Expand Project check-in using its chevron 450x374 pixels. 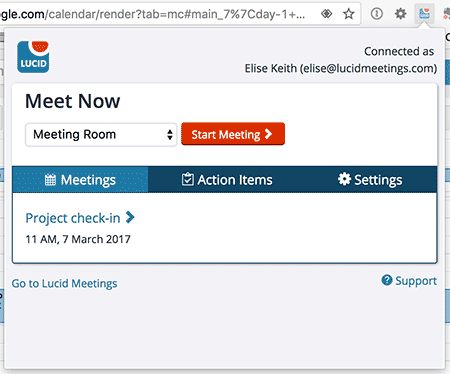click(130, 217)
